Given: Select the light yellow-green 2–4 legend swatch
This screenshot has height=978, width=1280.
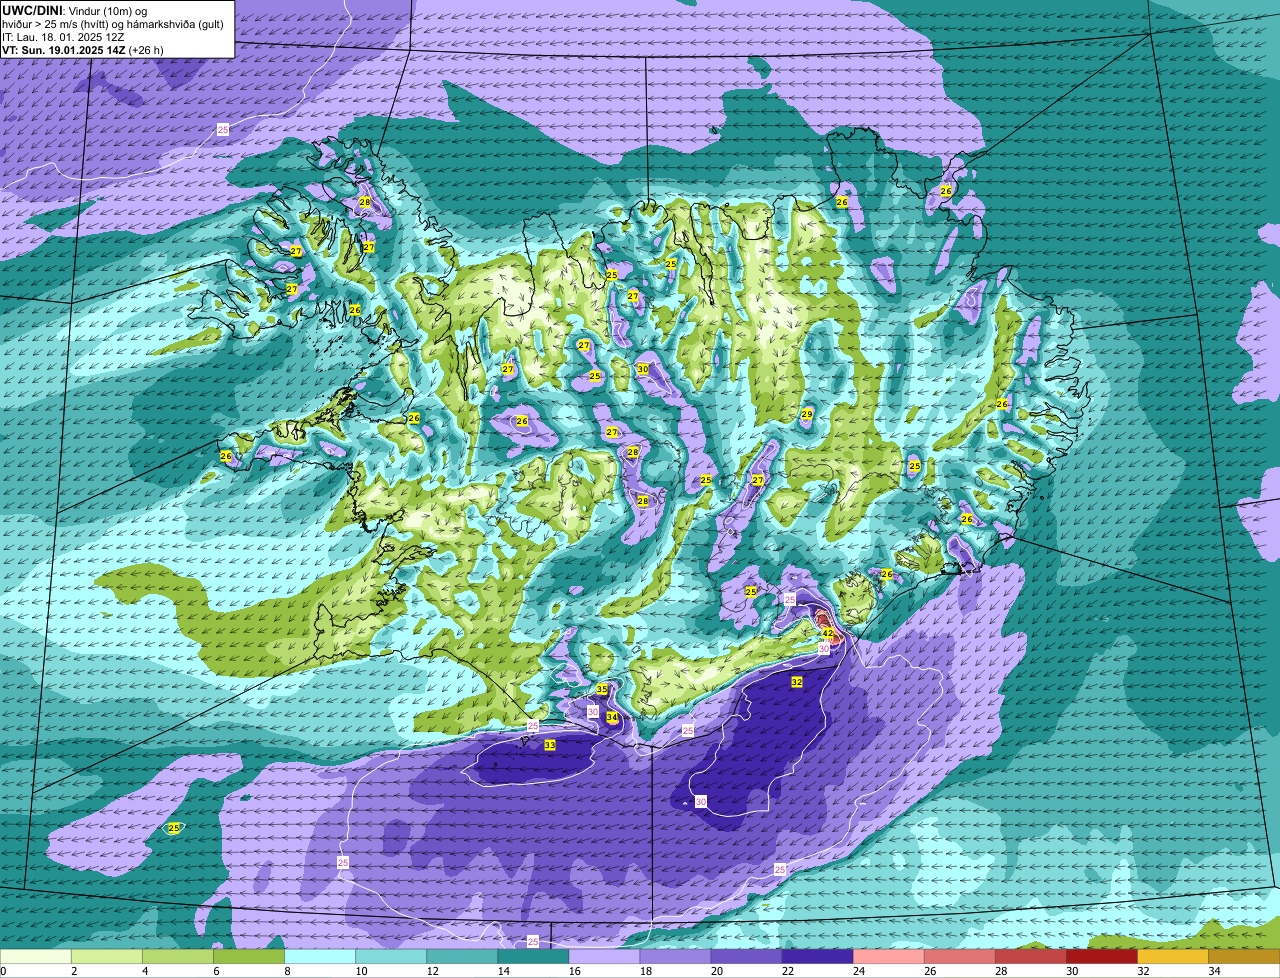Looking at the screenshot, I should pos(107,957).
